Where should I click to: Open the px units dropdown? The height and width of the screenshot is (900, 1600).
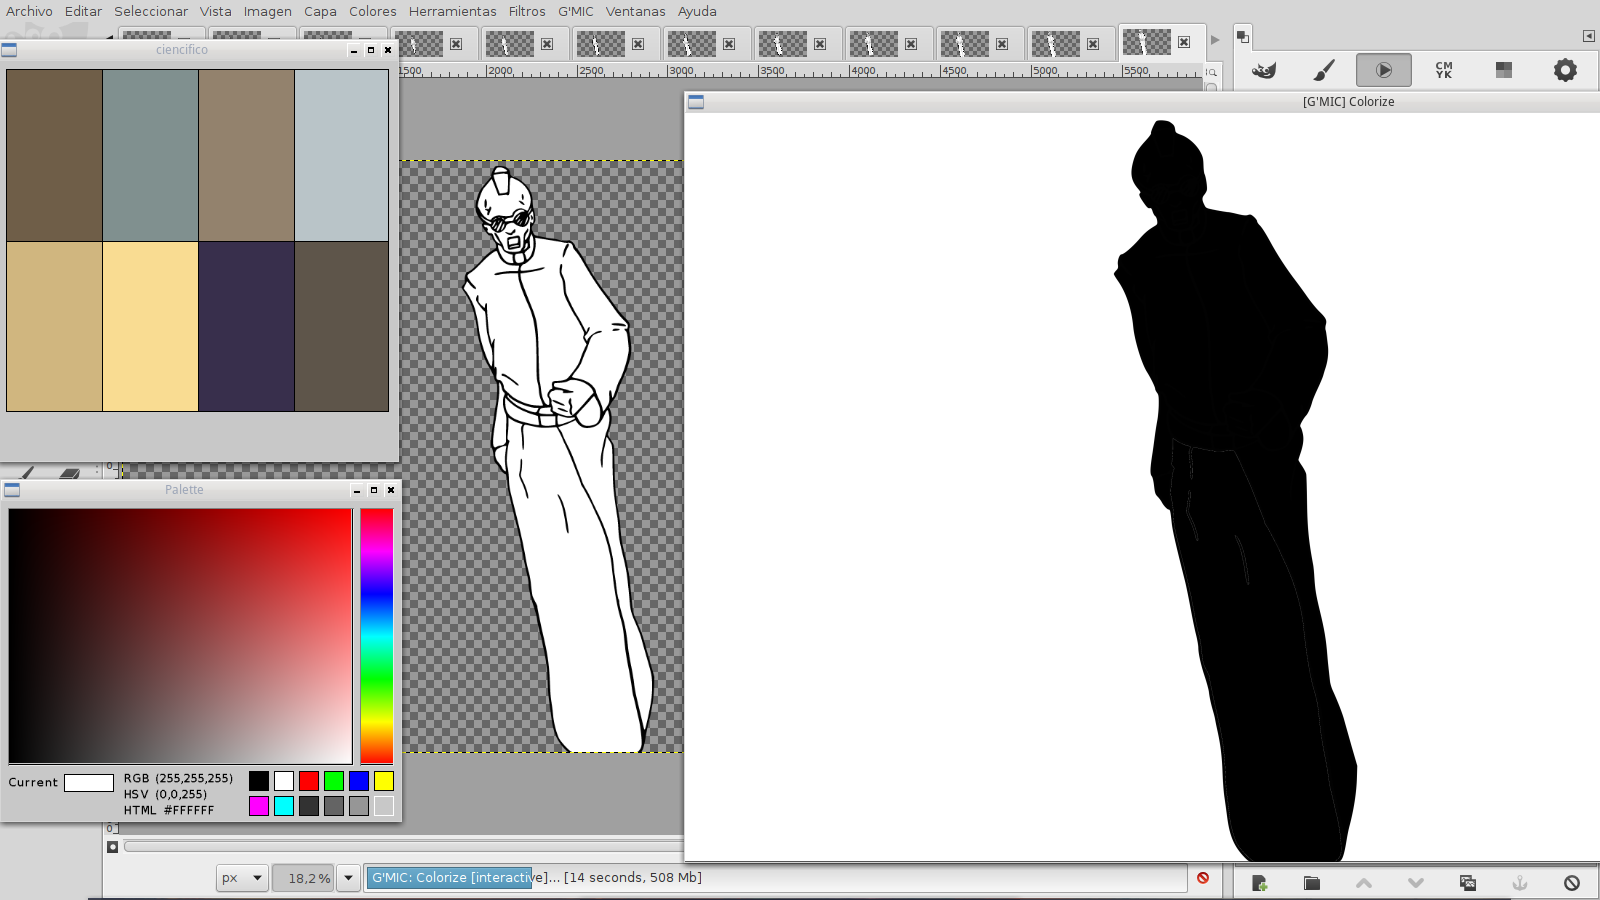[x=242, y=878]
